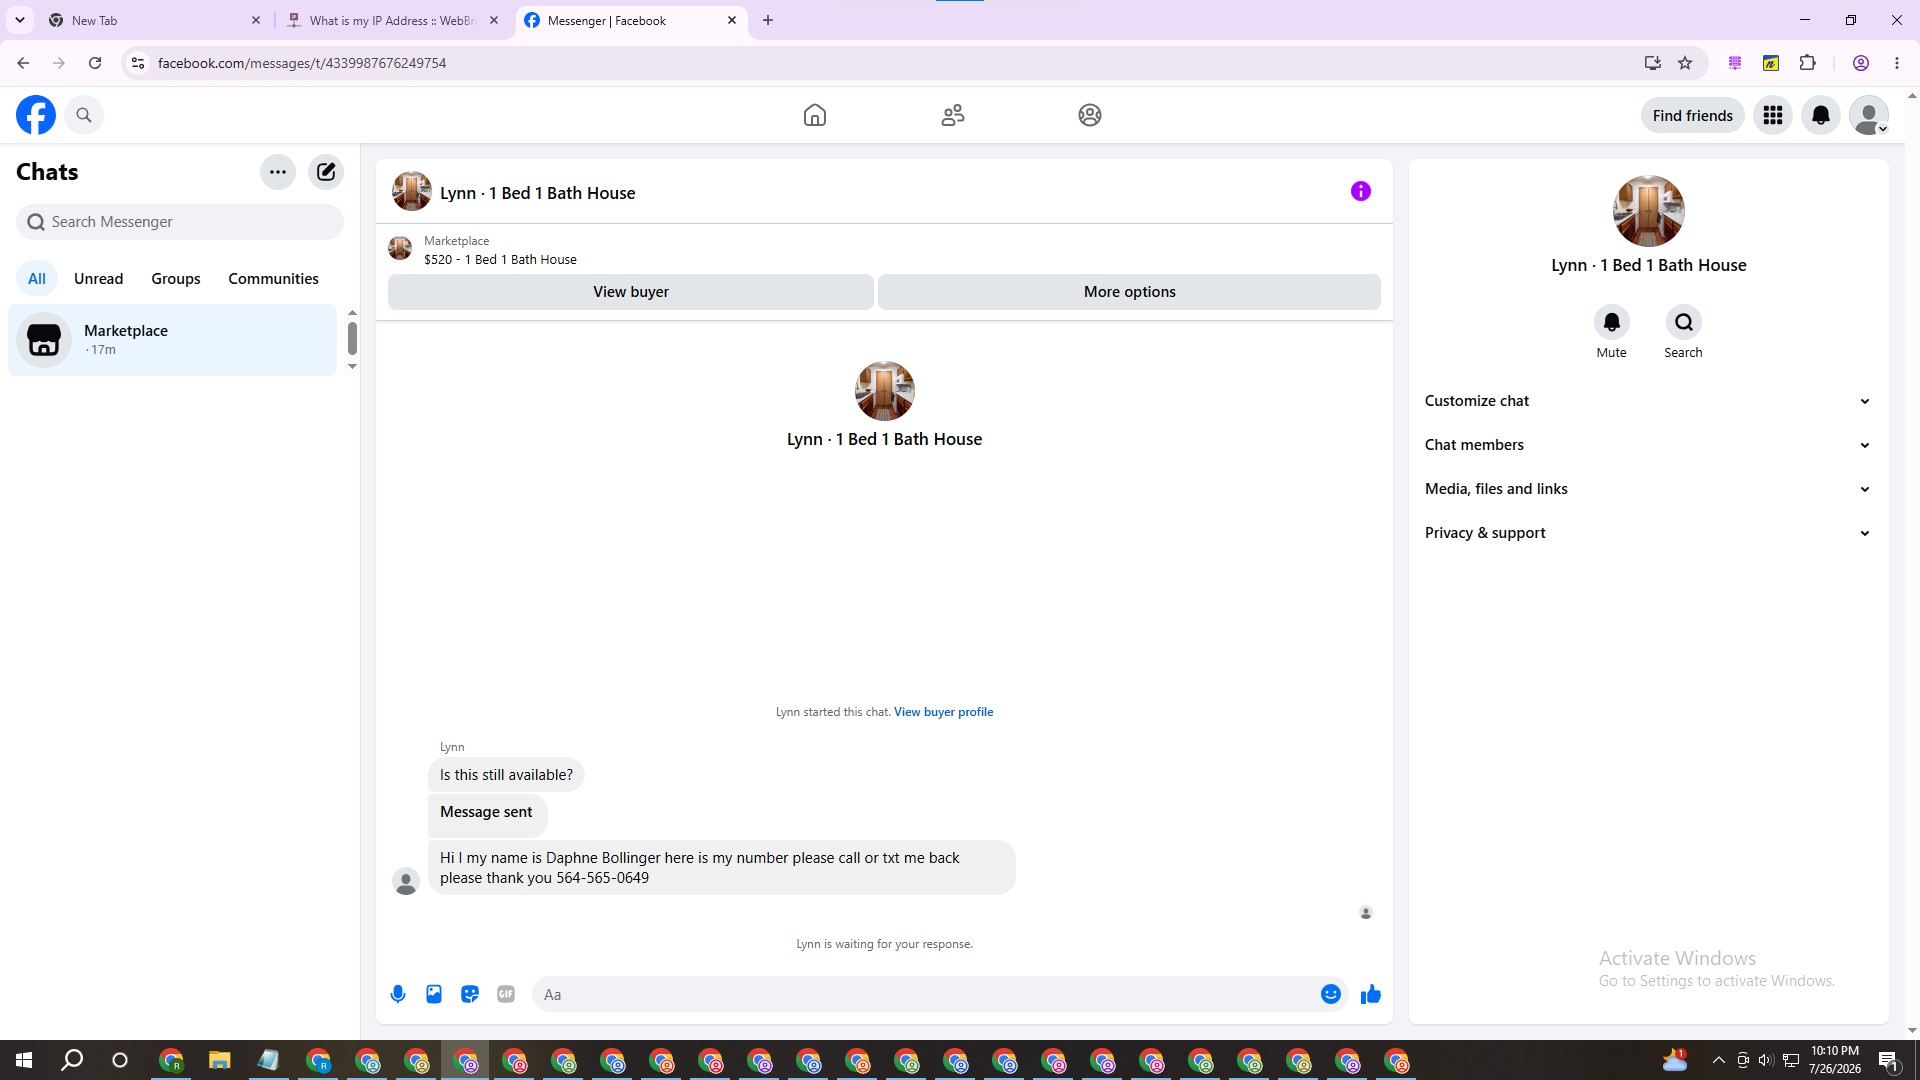Bookmark this page with the star icon
This screenshot has width=1920, height=1080.
(x=1685, y=63)
